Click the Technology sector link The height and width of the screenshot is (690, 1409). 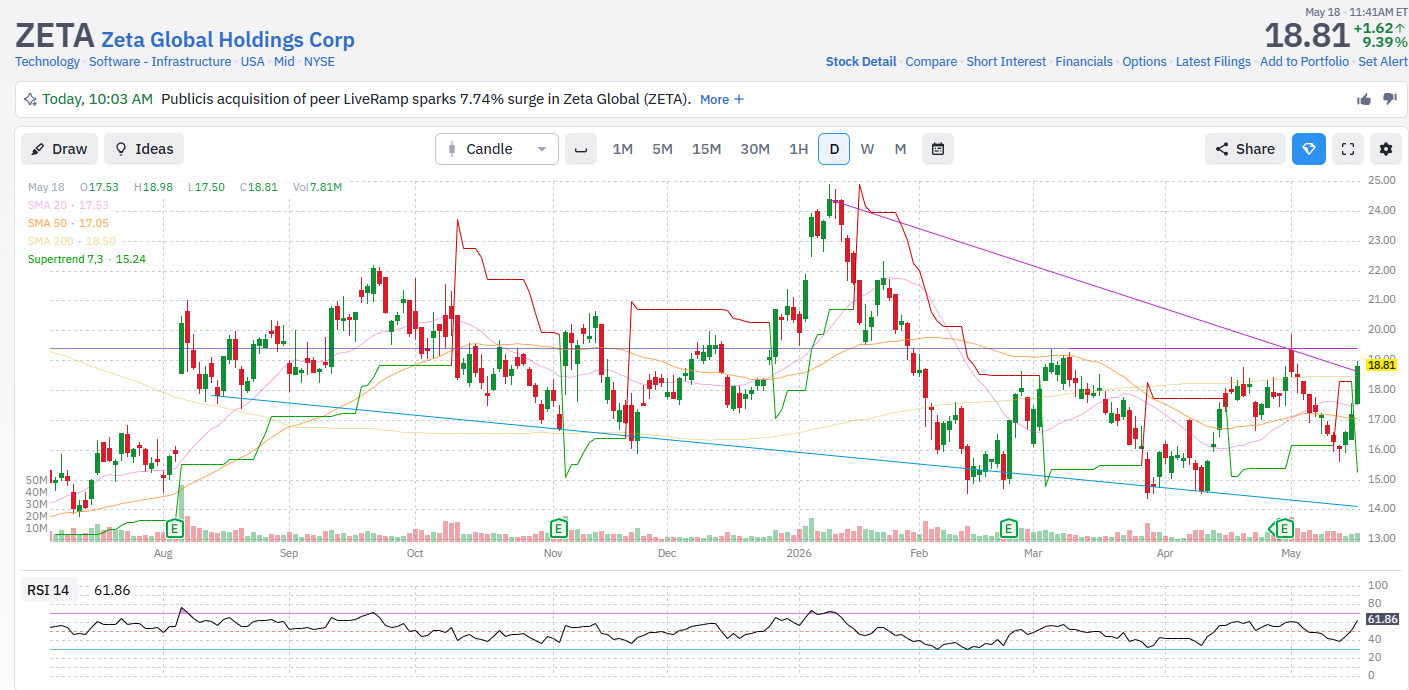47,62
